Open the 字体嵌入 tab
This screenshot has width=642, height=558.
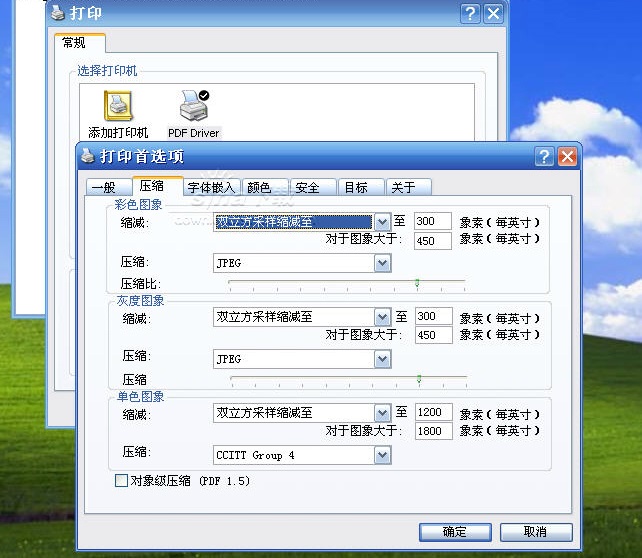pyautogui.click(x=211, y=187)
